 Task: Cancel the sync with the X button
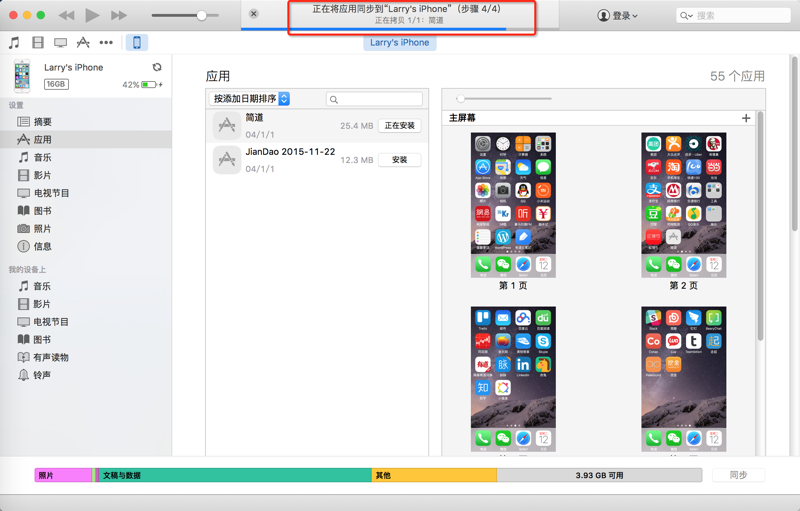click(254, 14)
